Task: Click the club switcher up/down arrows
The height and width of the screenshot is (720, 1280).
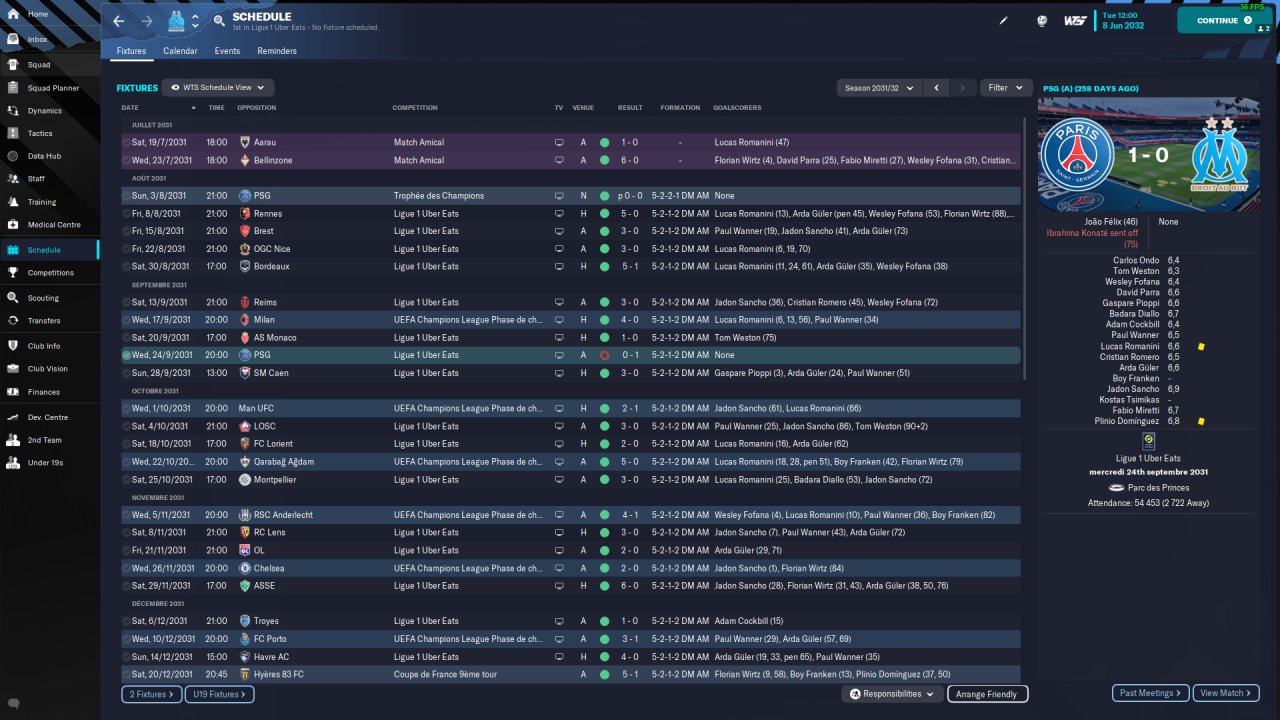Action: [x=195, y=21]
